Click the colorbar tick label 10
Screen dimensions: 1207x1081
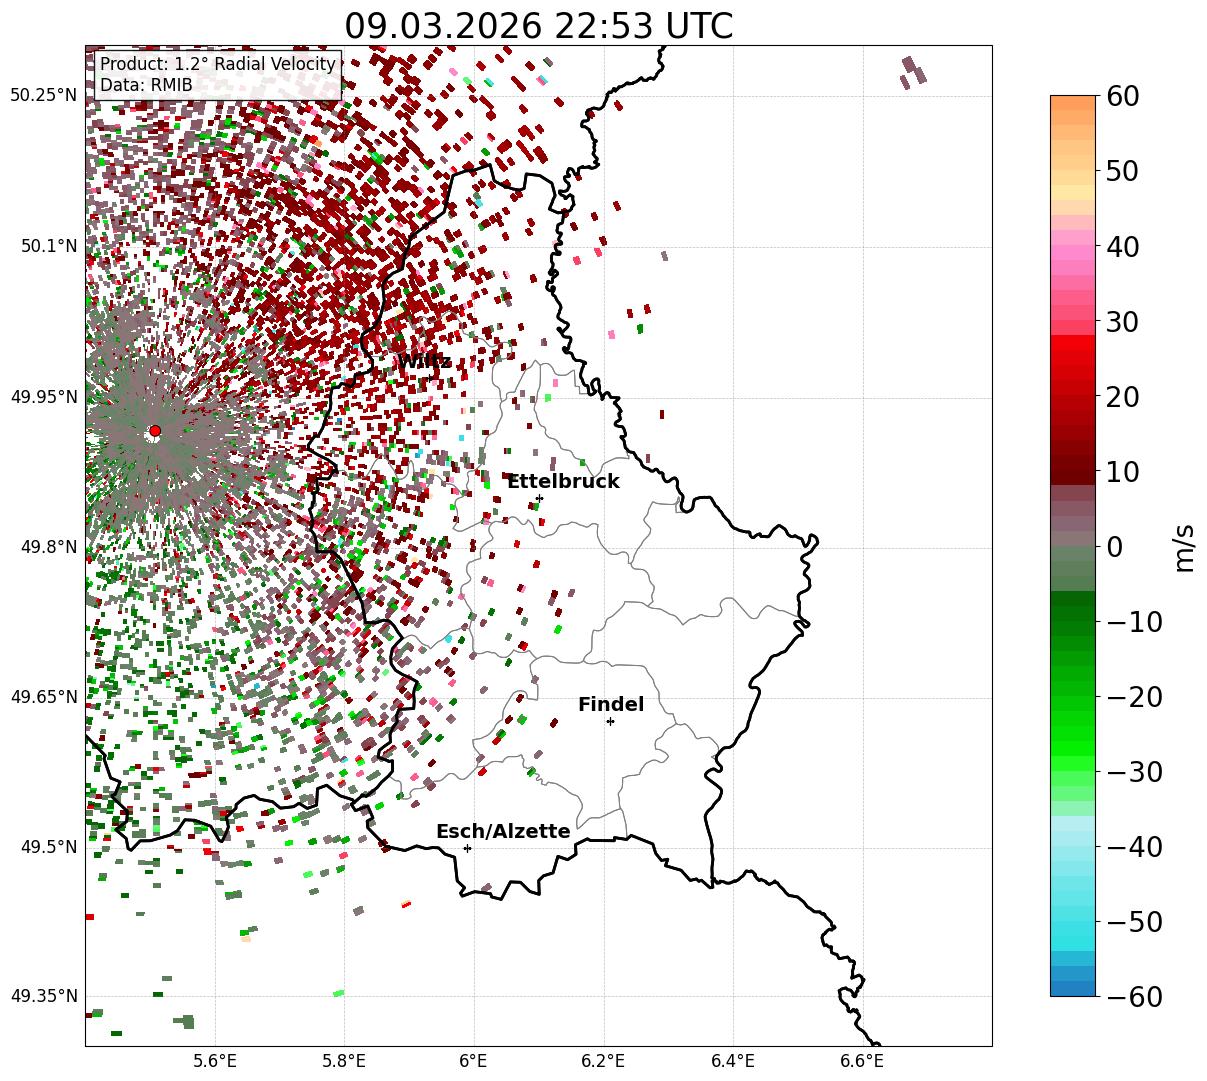1121,471
